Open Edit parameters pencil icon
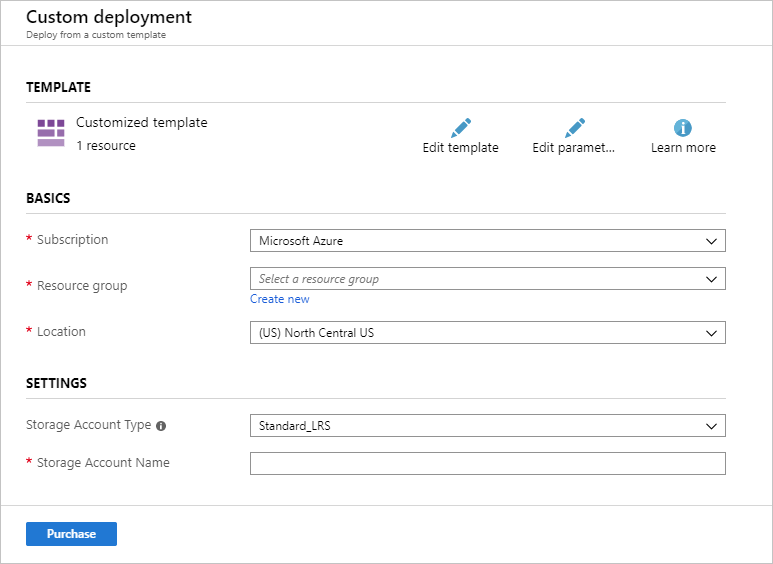 [575, 128]
